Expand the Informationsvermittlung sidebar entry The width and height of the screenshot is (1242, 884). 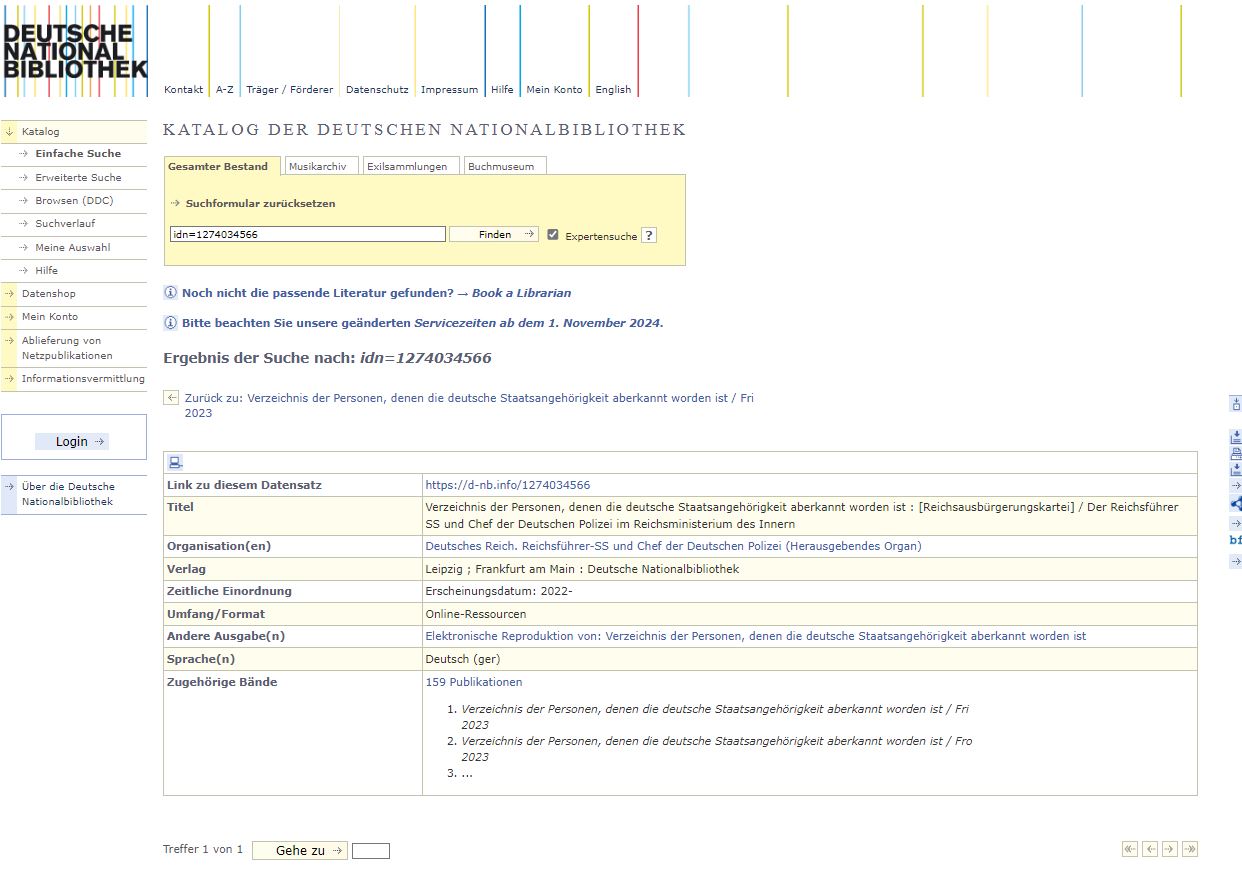click(10, 379)
